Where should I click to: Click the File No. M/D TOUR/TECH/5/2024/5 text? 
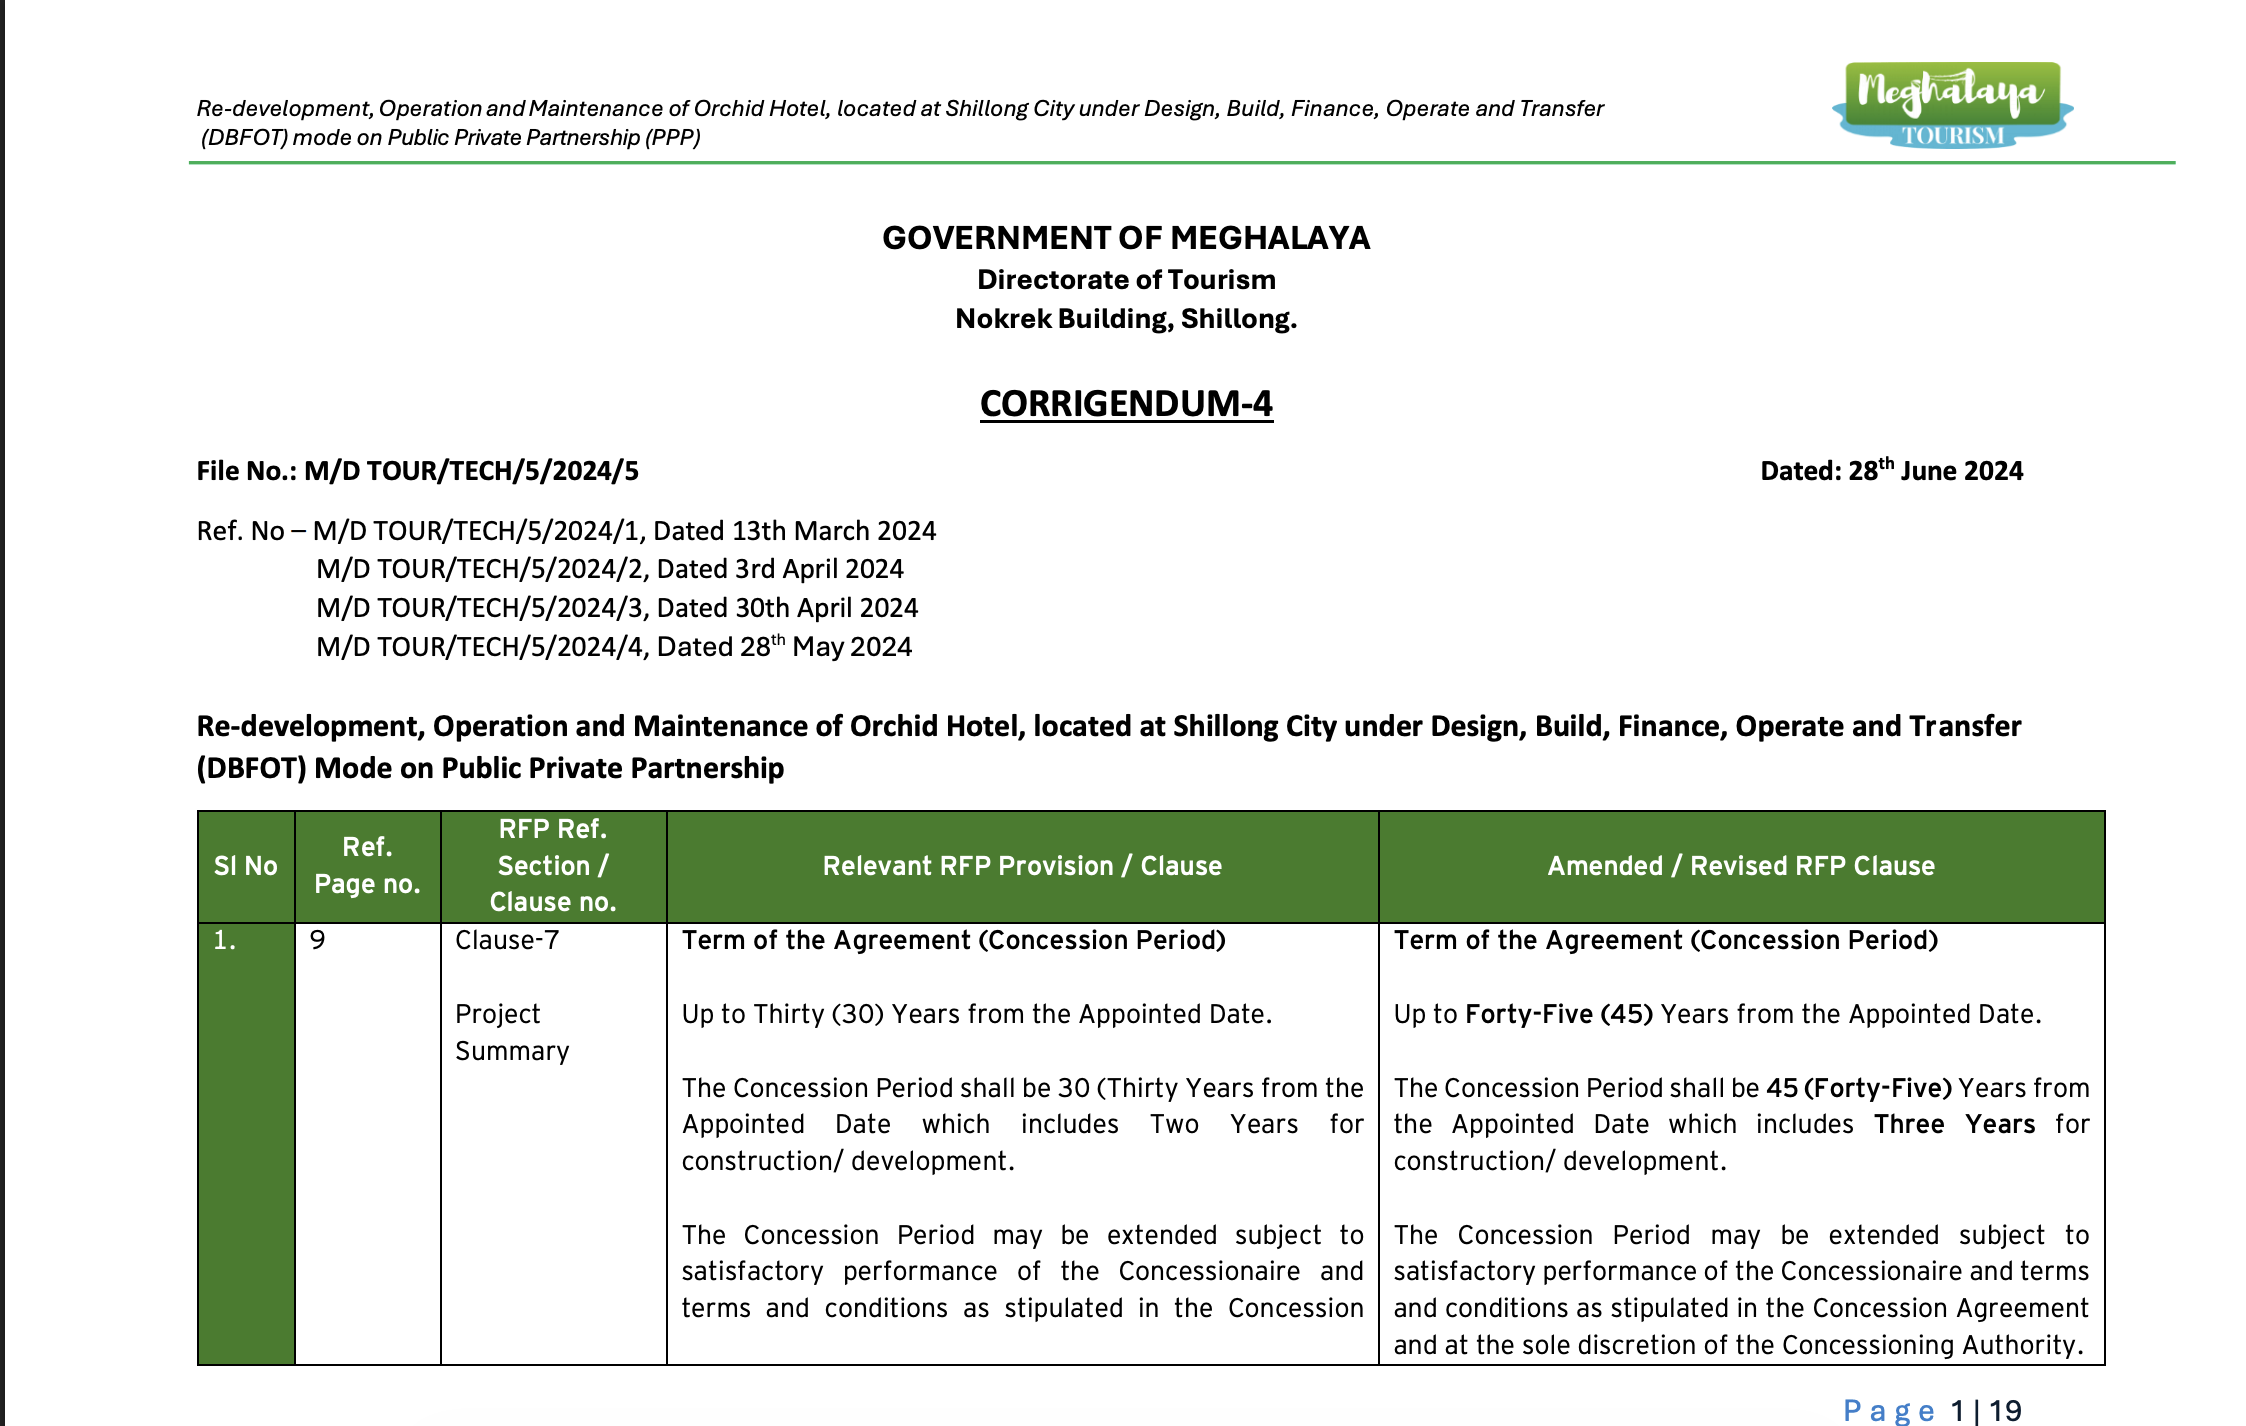tap(417, 471)
